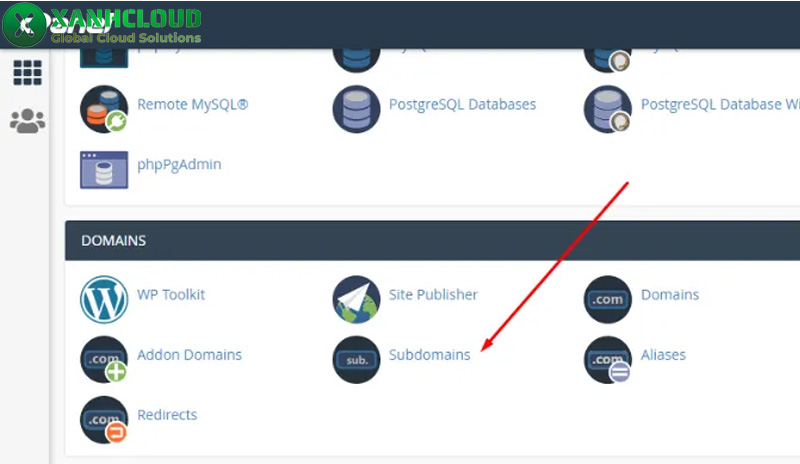Open the sidebar grid home icon
Screen dimensions: 800x464
pyautogui.click(x=27, y=72)
